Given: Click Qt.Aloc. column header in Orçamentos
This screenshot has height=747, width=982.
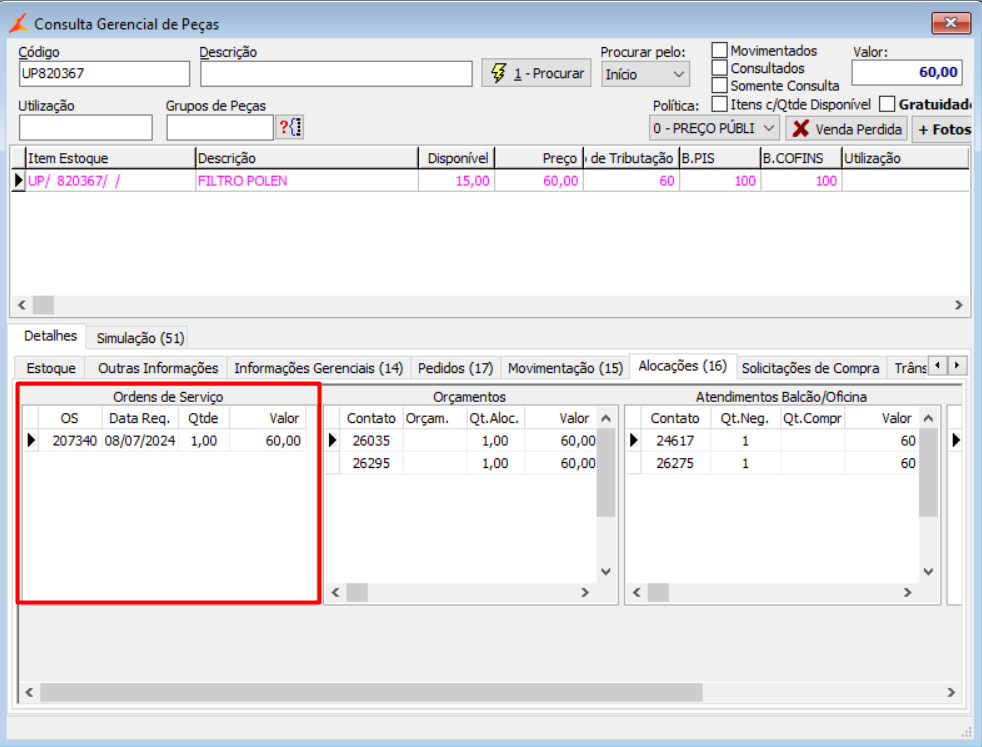Looking at the screenshot, I should click(496, 418).
